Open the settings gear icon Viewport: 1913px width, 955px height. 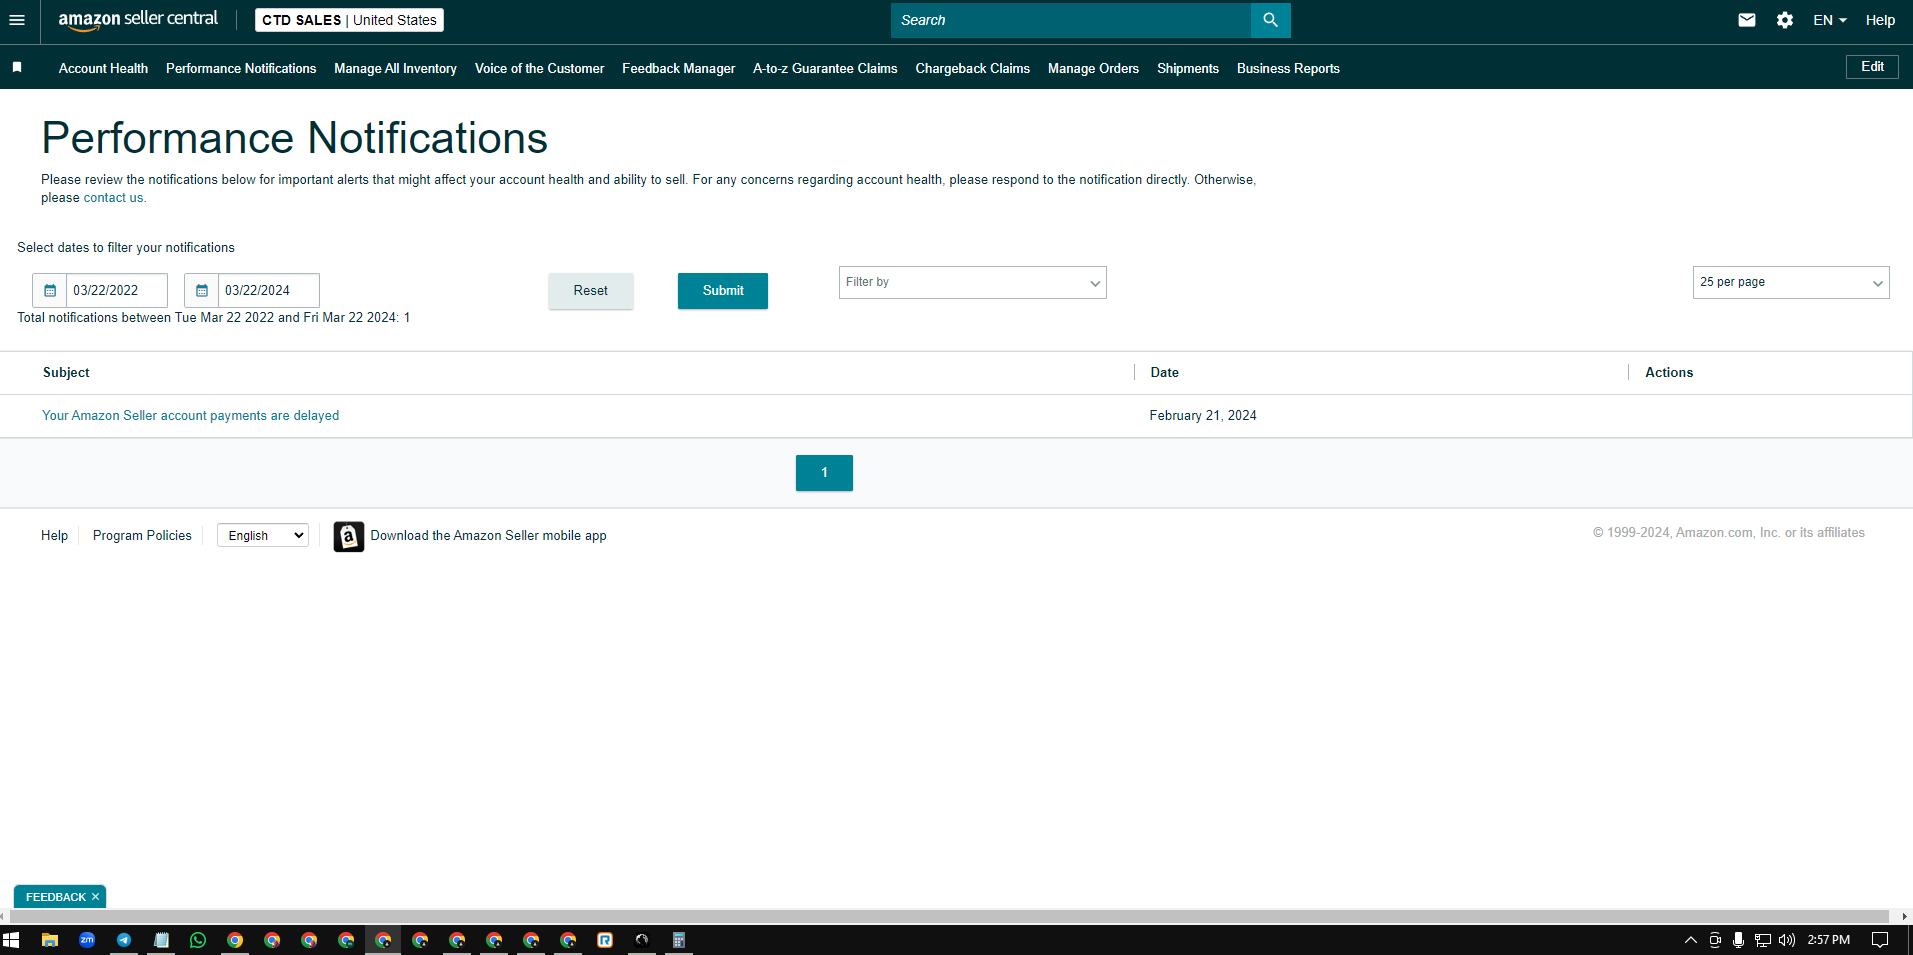coord(1785,20)
